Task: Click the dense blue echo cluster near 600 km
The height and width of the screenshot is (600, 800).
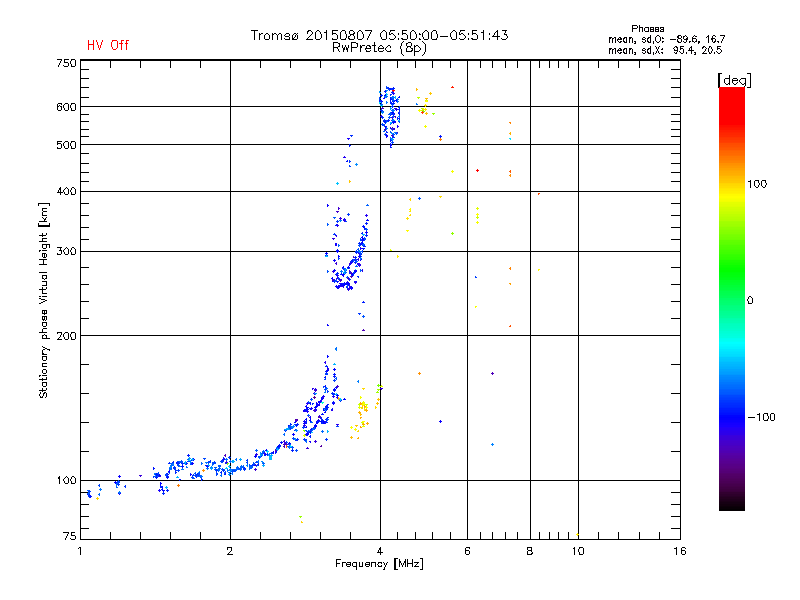Action: pos(390,116)
